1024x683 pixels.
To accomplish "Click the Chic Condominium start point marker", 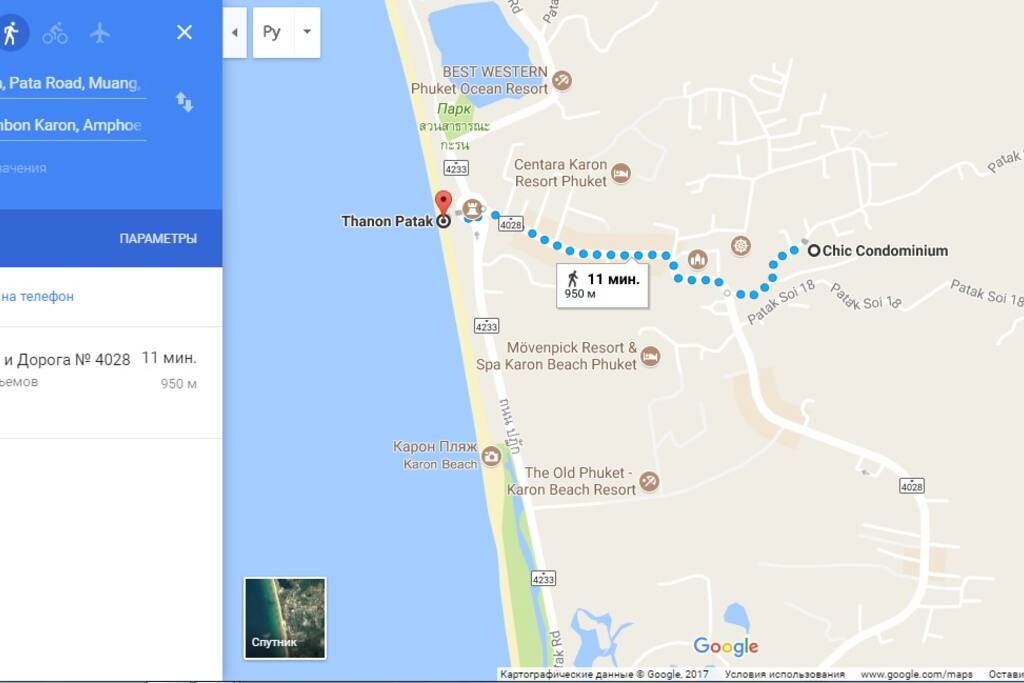I will [814, 250].
